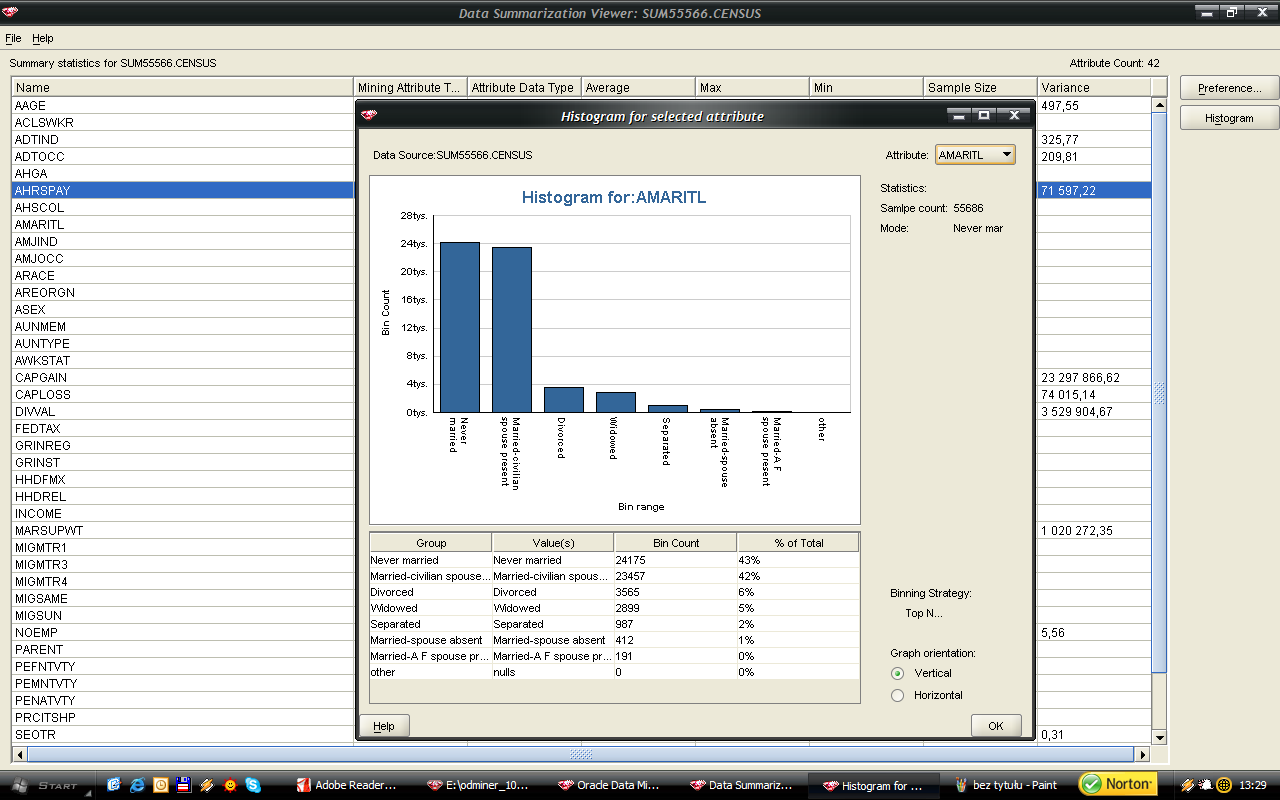Select the PEFNTVTY attribute row
The width and height of the screenshot is (1280, 800).
183,666
